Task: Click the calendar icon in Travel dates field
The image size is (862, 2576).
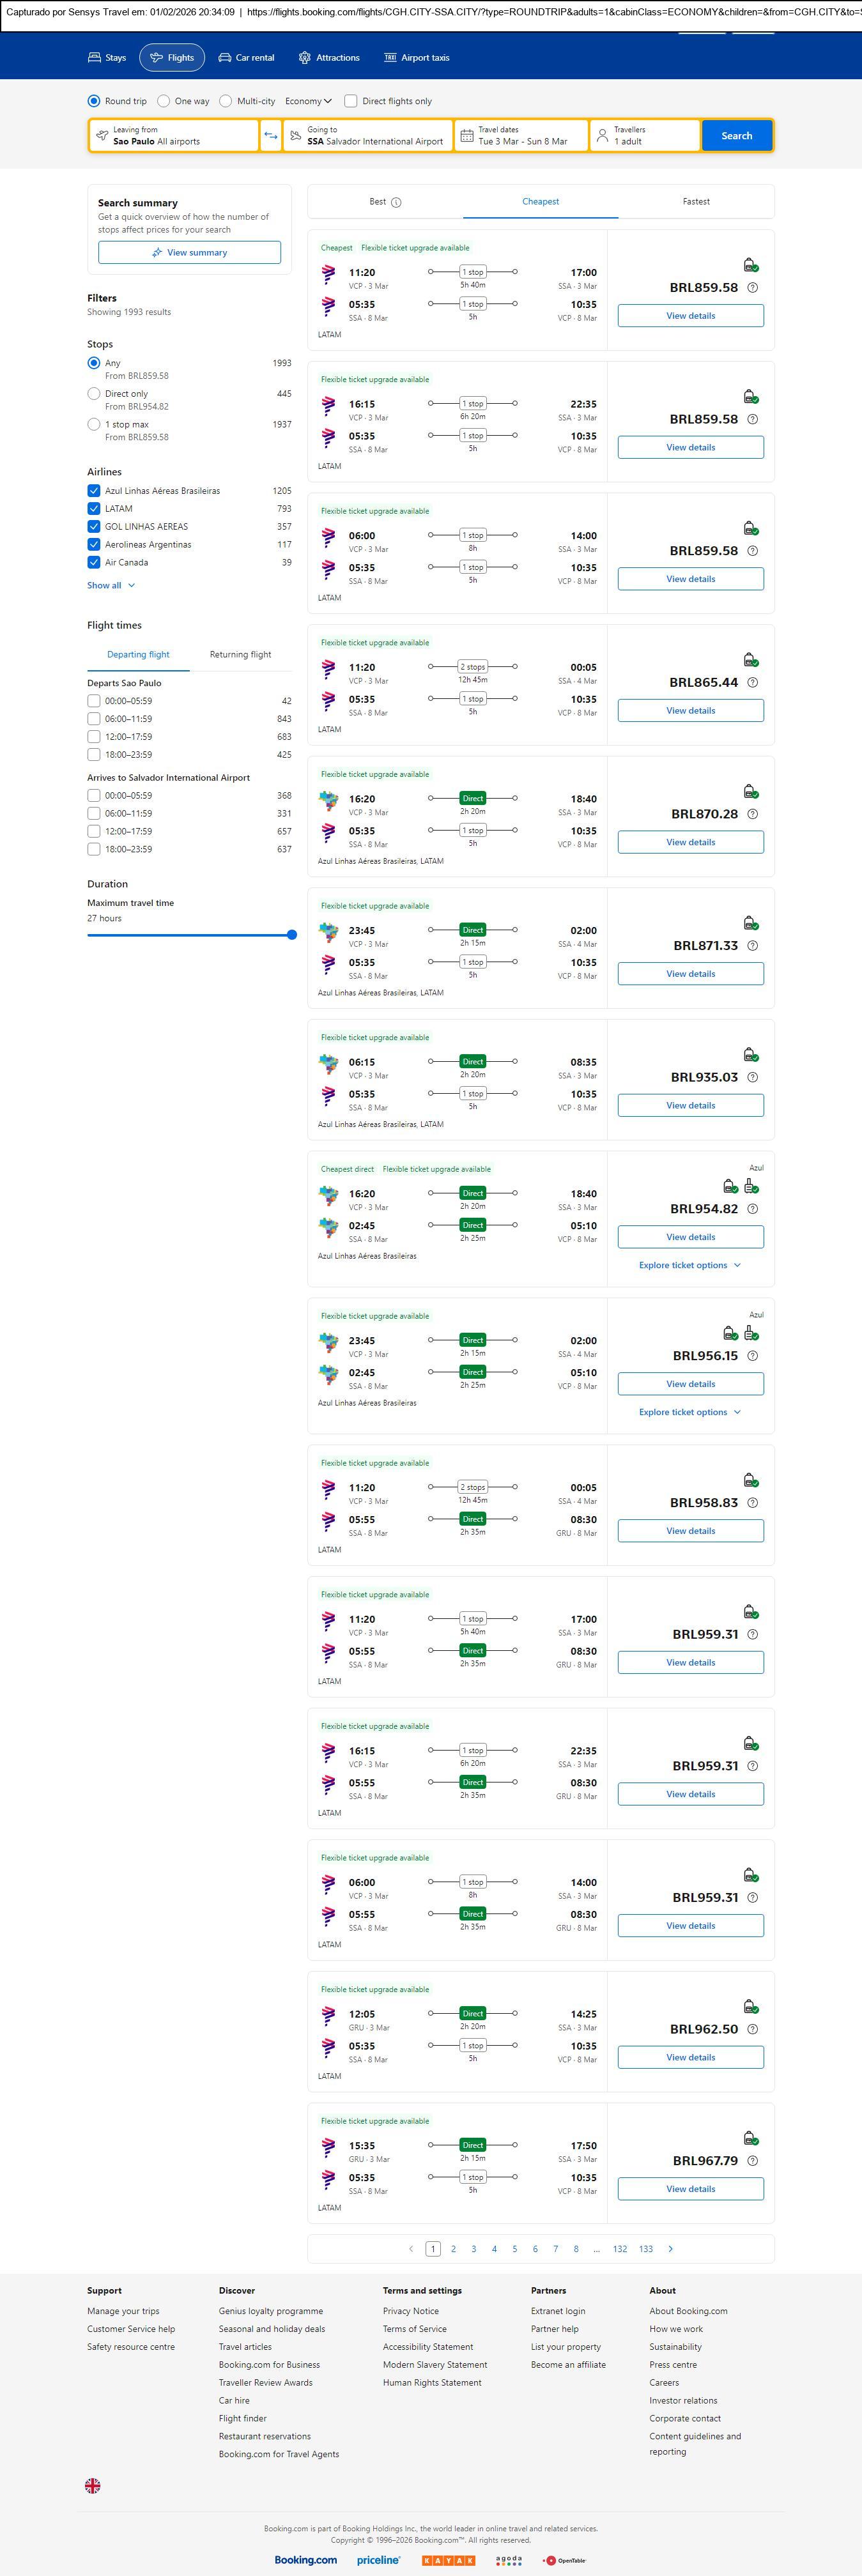Action: [466, 136]
